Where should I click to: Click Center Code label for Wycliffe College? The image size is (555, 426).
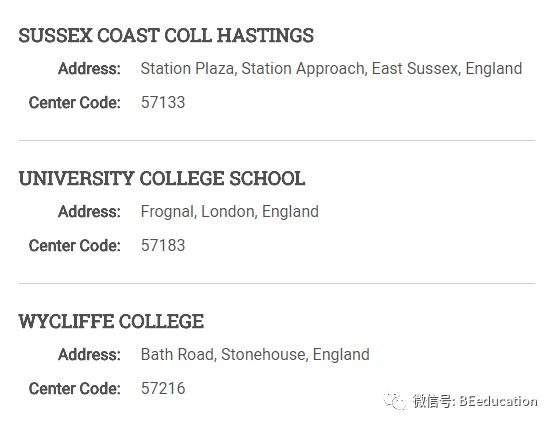click(x=75, y=388)
